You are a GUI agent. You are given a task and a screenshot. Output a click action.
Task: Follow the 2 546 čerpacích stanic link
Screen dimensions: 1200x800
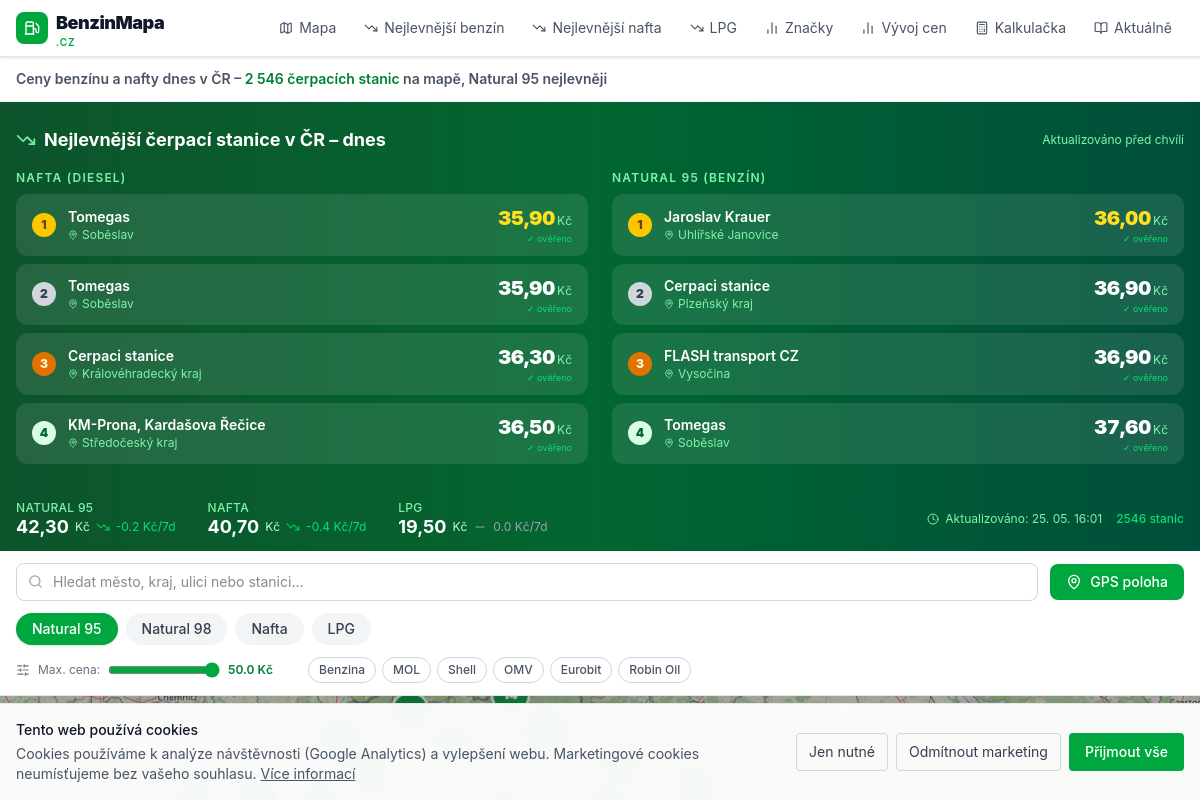(x=322, y=79)
